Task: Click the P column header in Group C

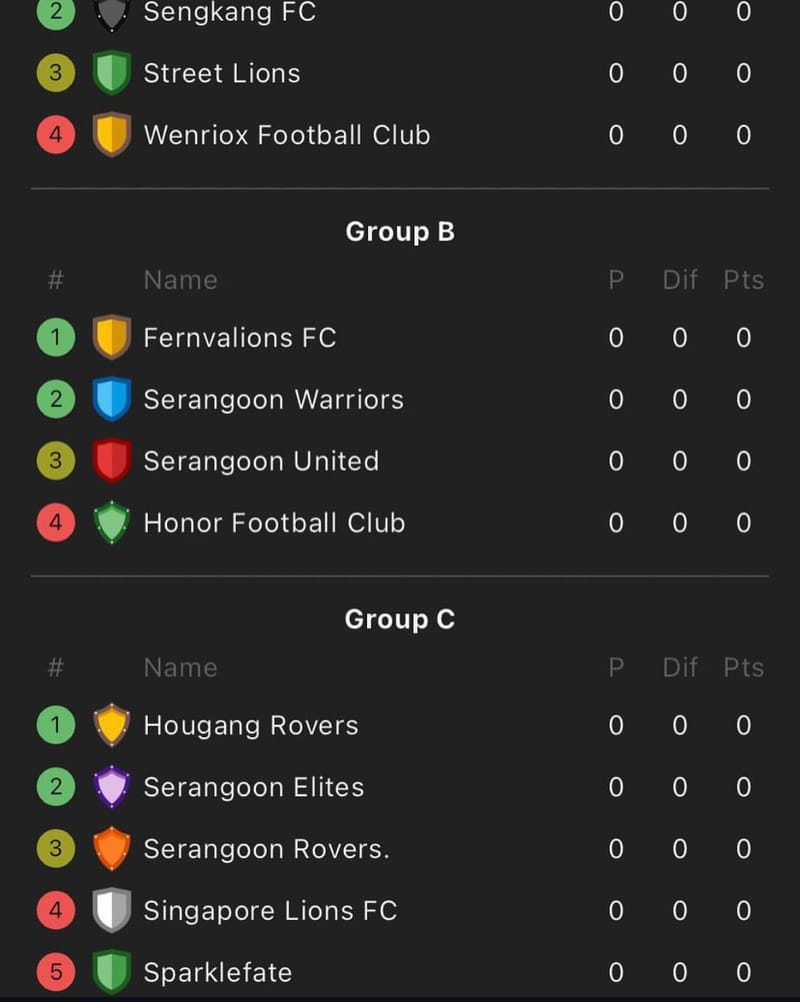Action: [x=615, y=668]
